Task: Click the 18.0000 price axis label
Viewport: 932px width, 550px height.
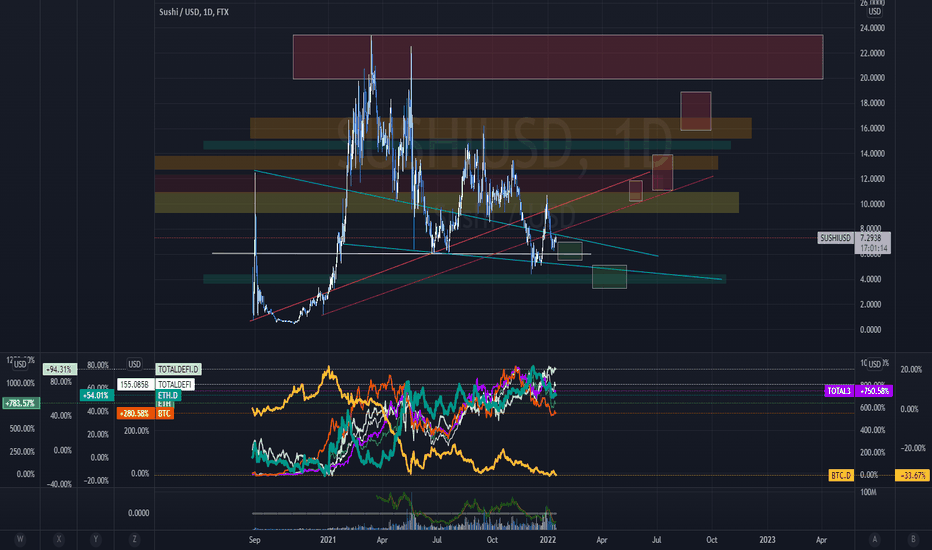Action: [872, 103]
